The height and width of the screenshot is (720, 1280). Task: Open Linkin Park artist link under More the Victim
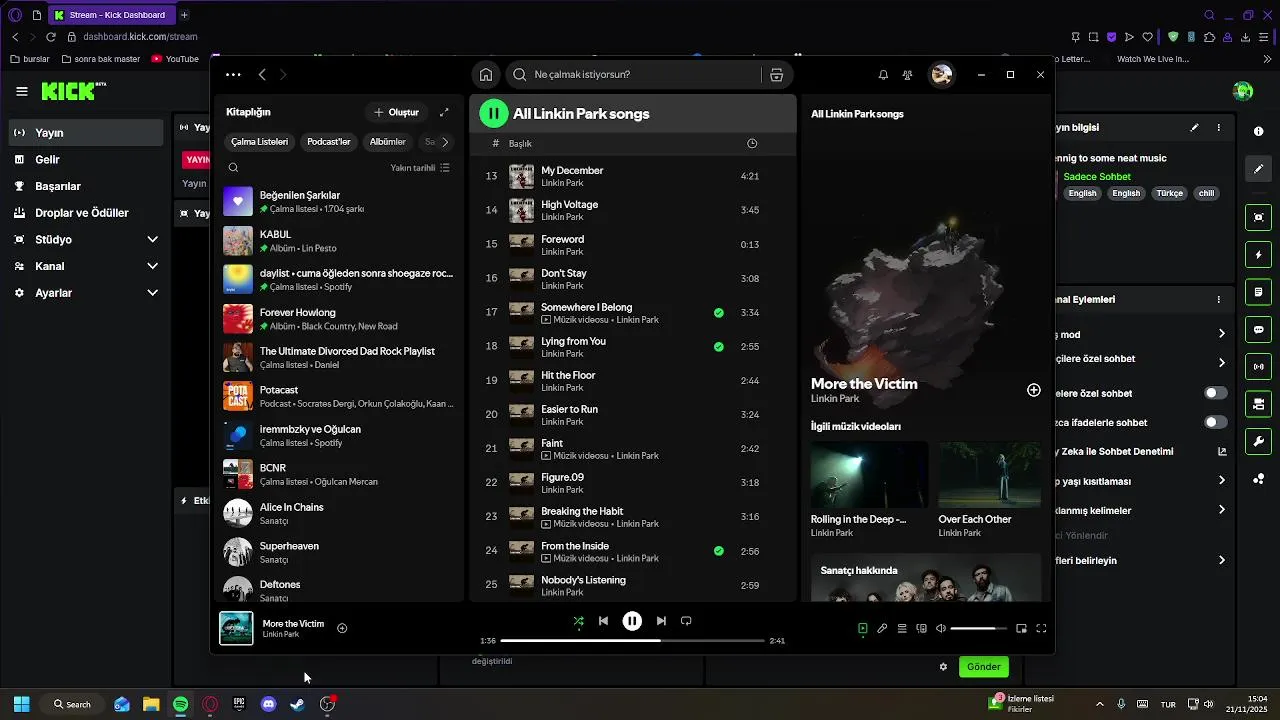pyautogui.click(x=835, y=399)
